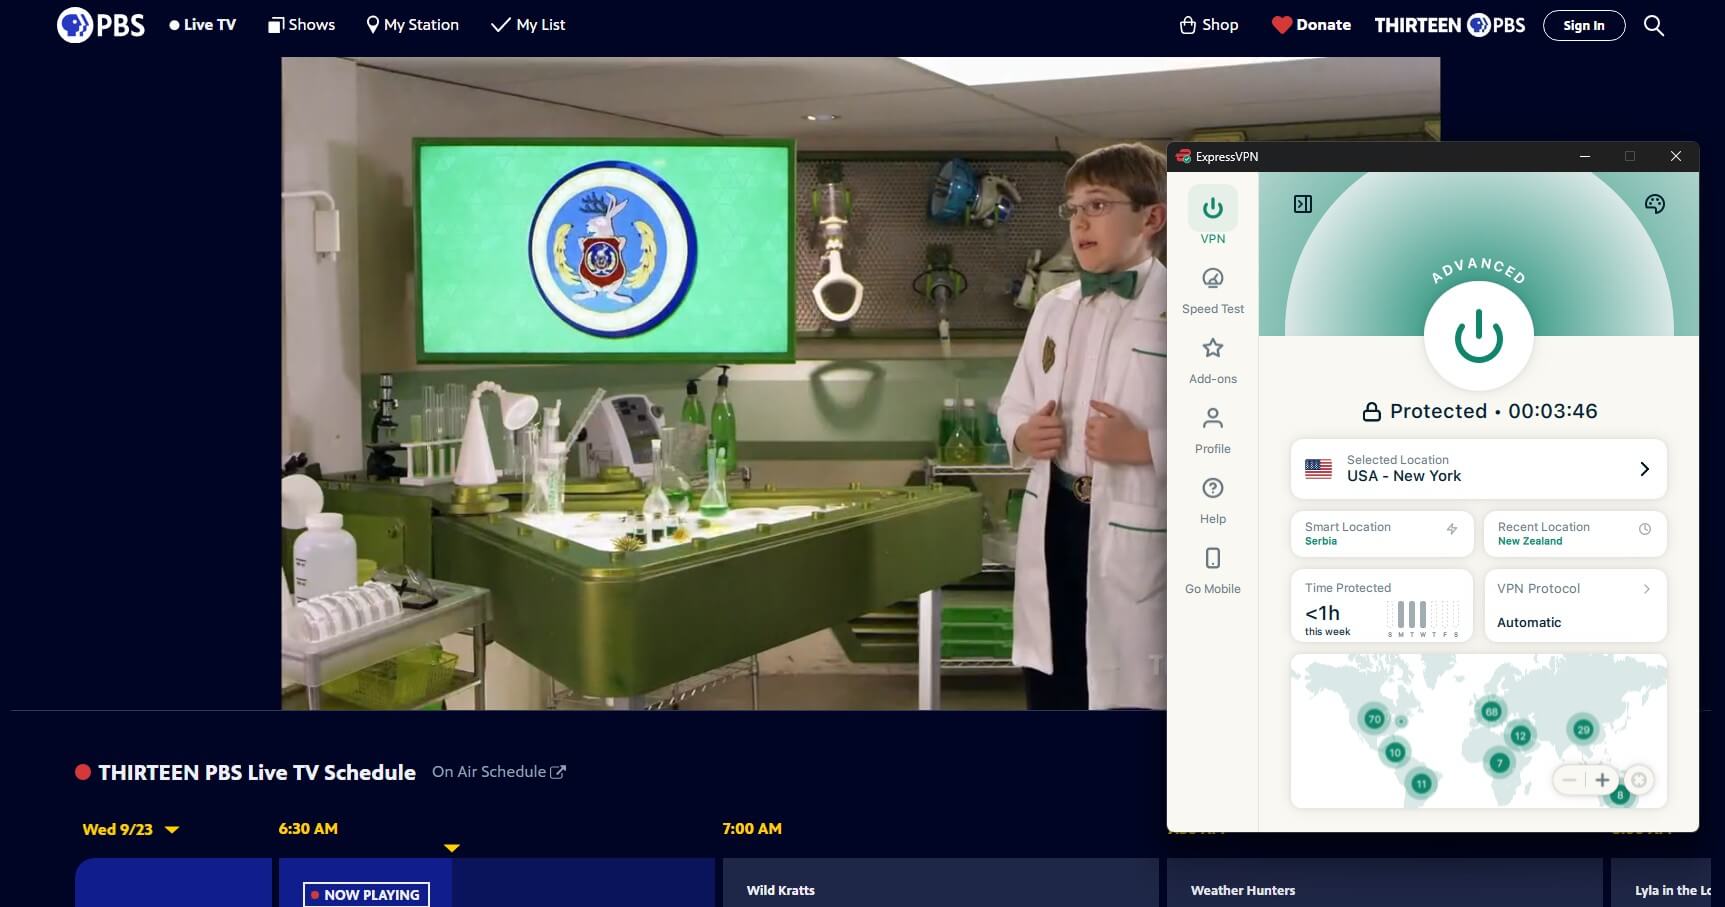Open the Time Protected card
The image size is (1725, 907).
(x=1382, y=606)
